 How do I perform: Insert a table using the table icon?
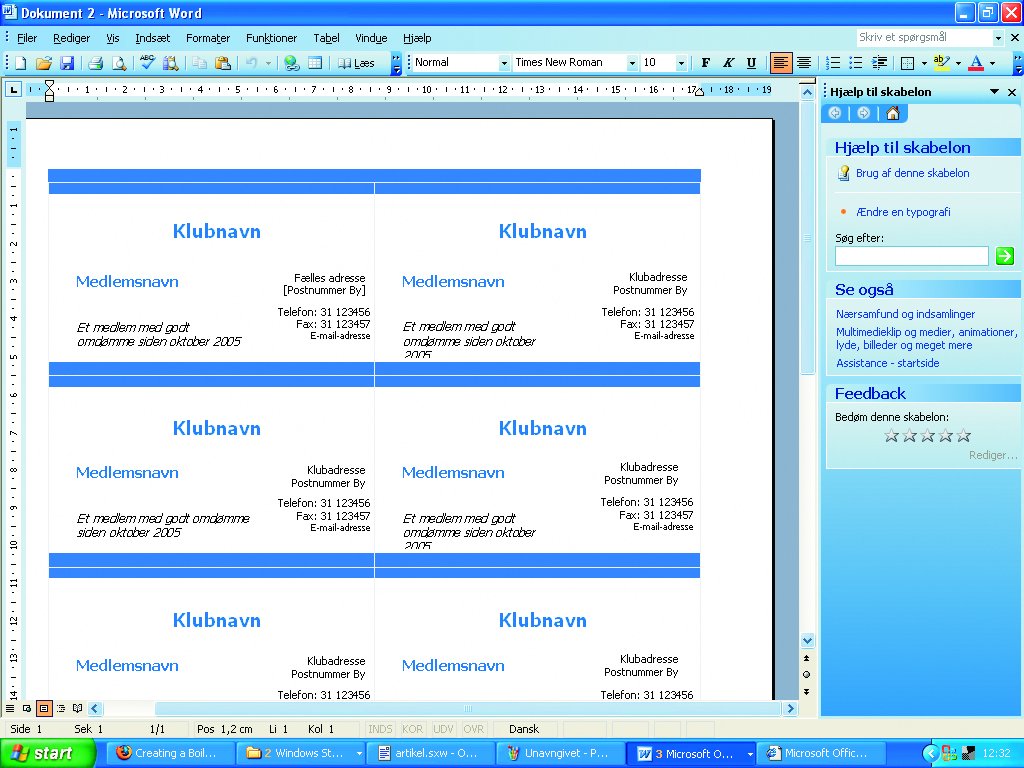point(315,63)
